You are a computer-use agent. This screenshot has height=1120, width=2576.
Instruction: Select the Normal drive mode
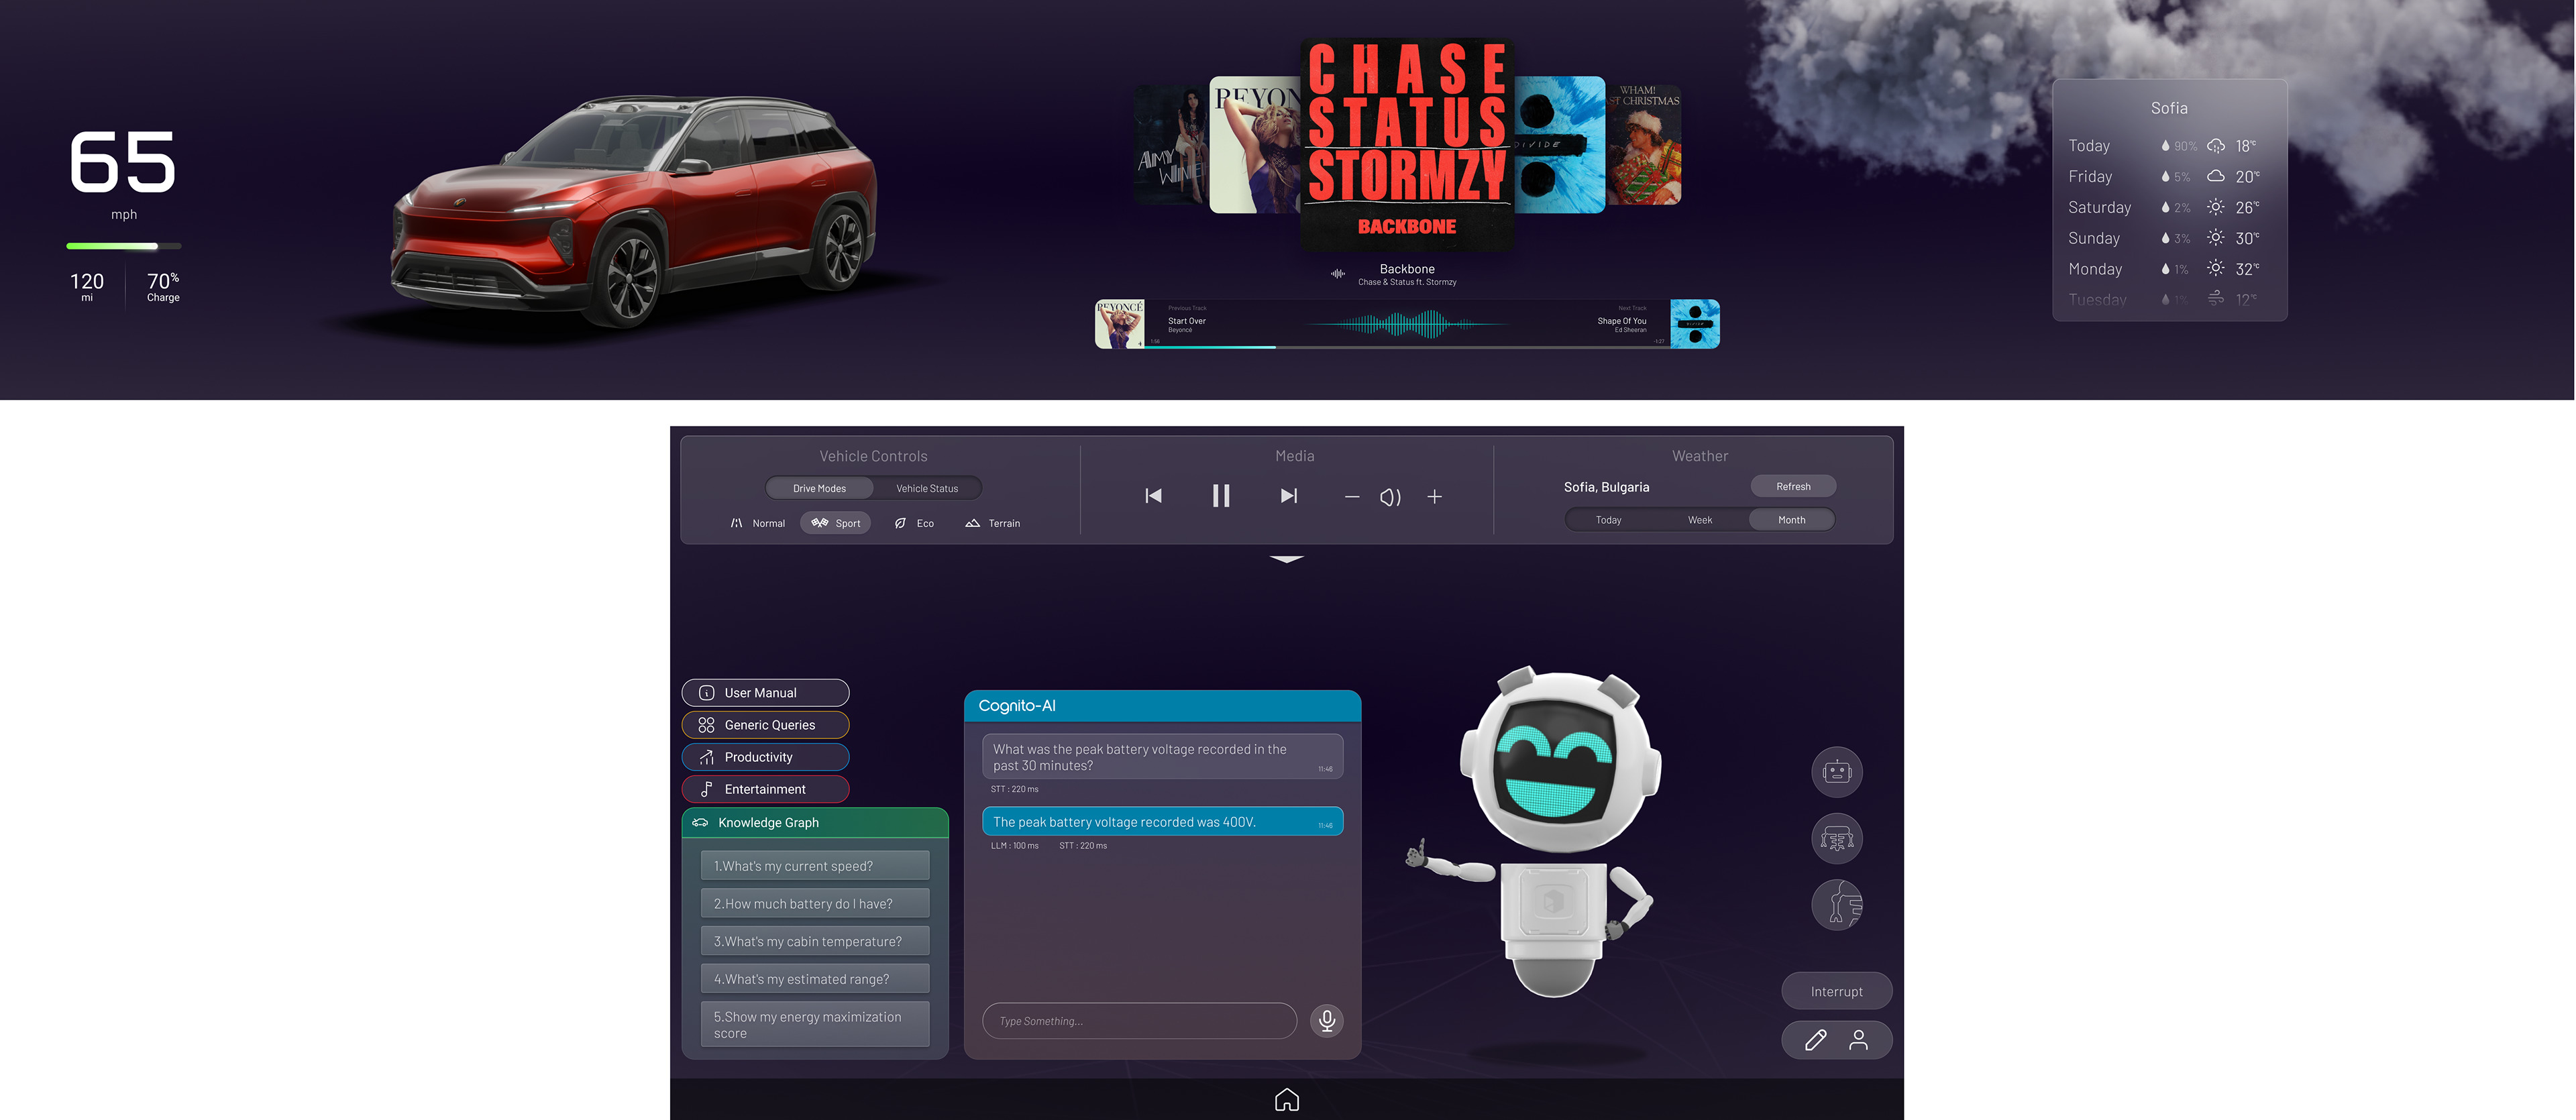(758, 523)
